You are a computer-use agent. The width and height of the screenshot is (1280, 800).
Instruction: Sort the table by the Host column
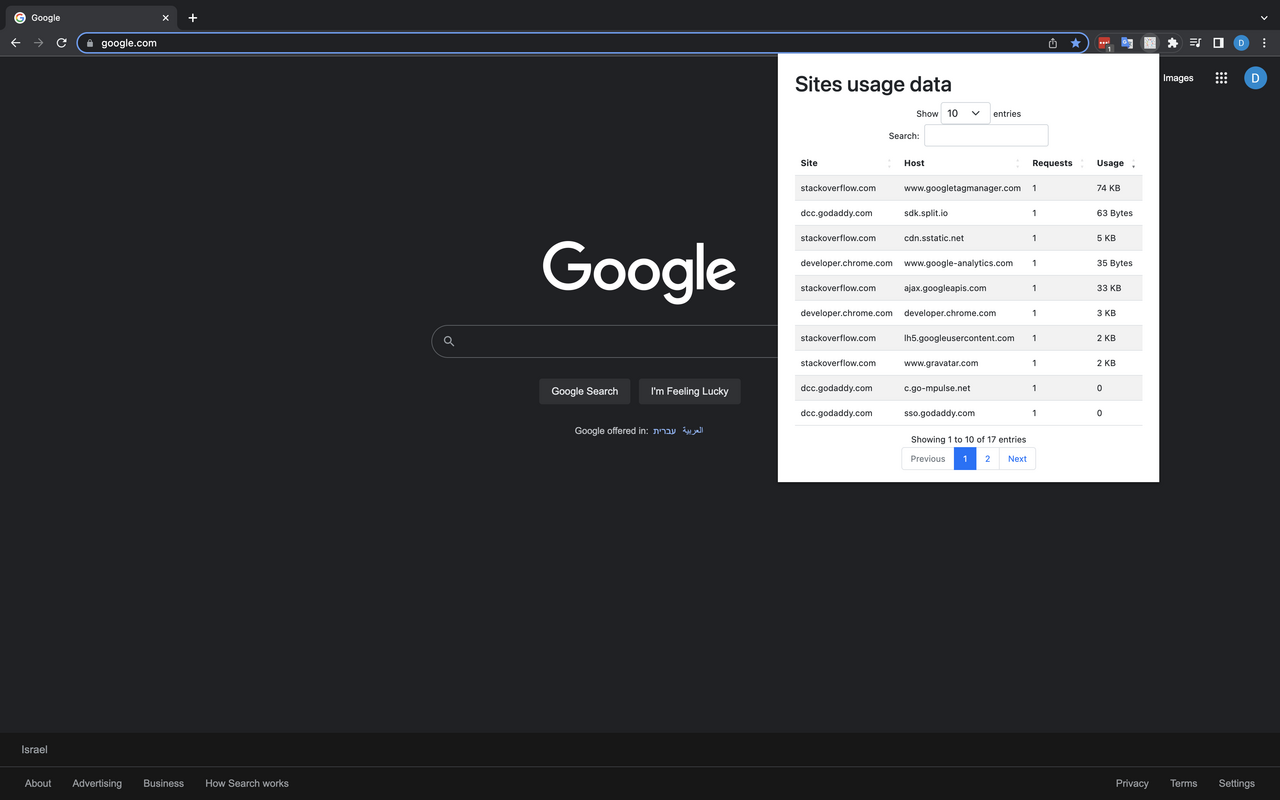click(x=913, y=163)
